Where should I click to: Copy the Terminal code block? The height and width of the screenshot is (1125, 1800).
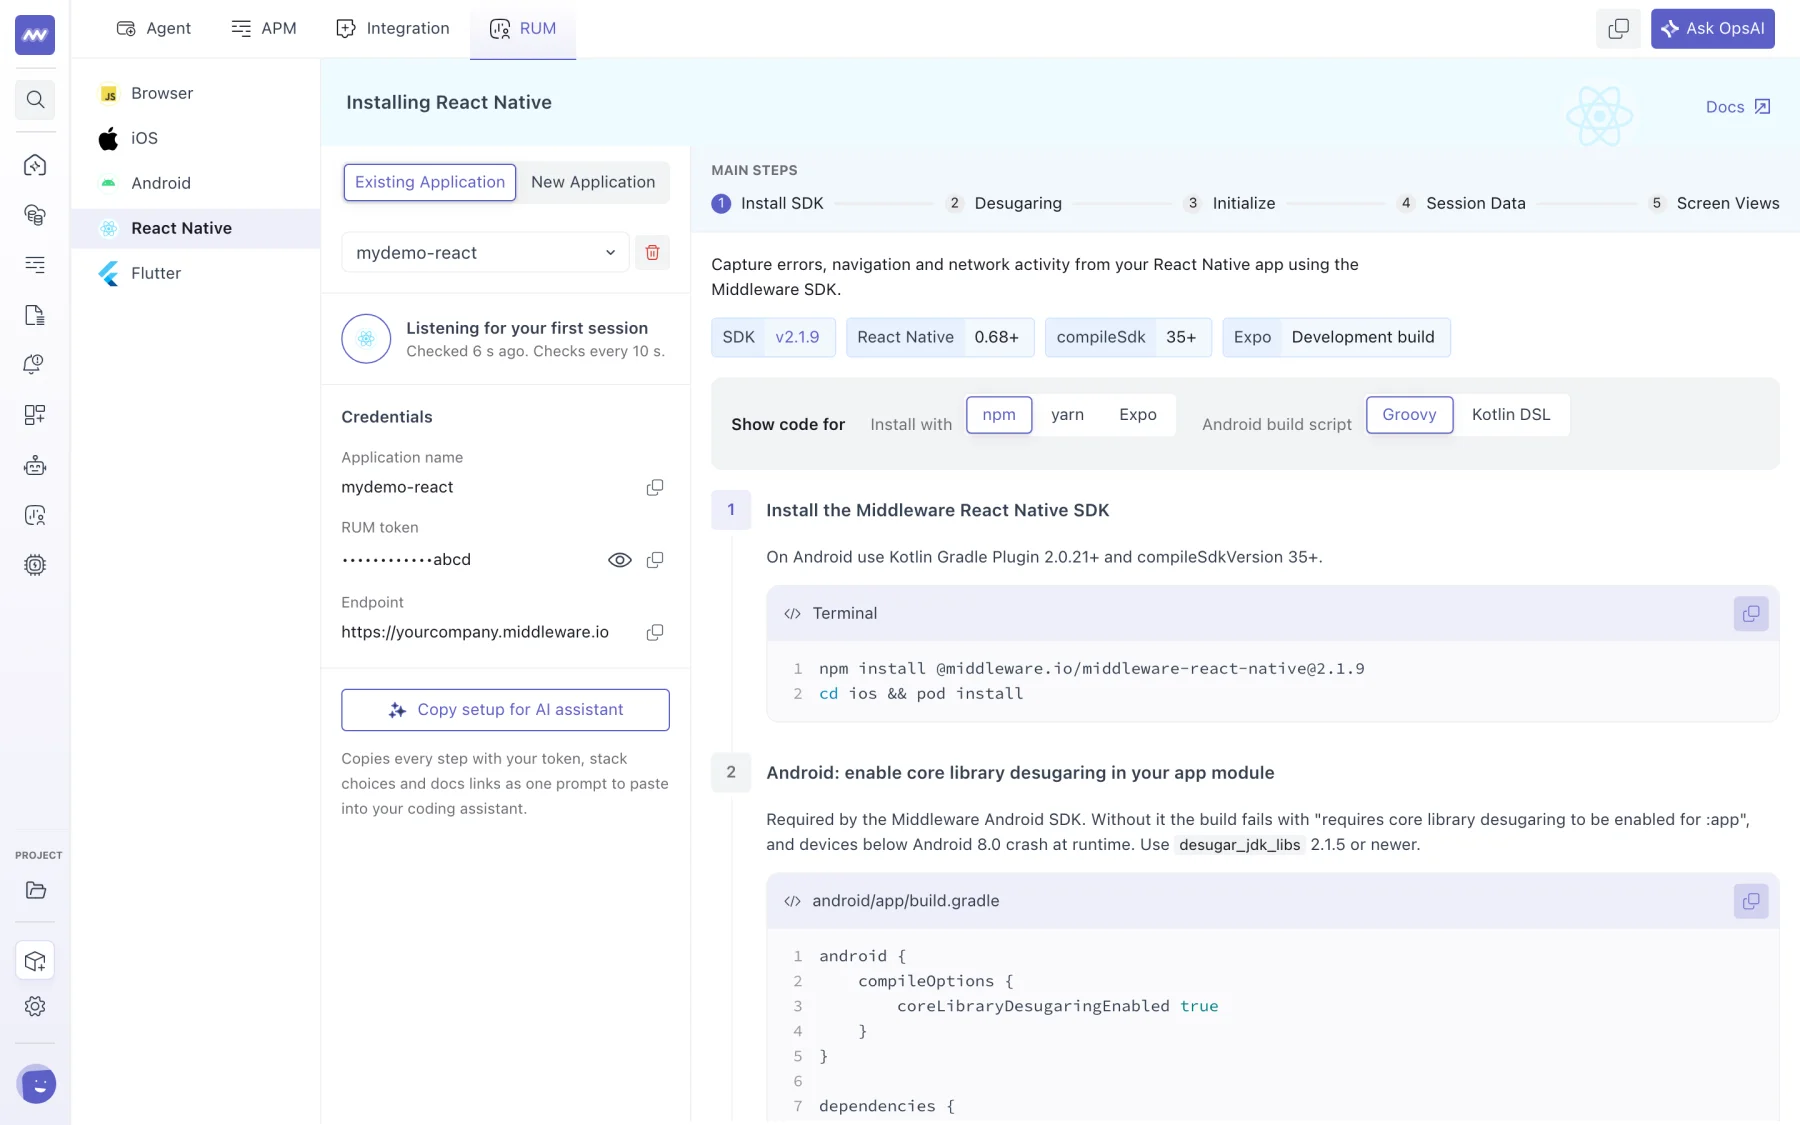tap(1751, 613)
